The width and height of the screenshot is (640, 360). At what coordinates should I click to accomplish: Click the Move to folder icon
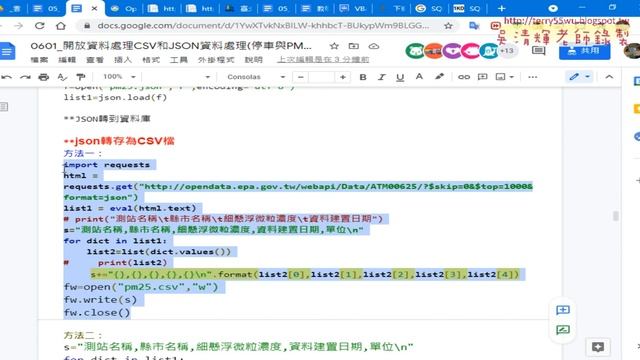353,46
